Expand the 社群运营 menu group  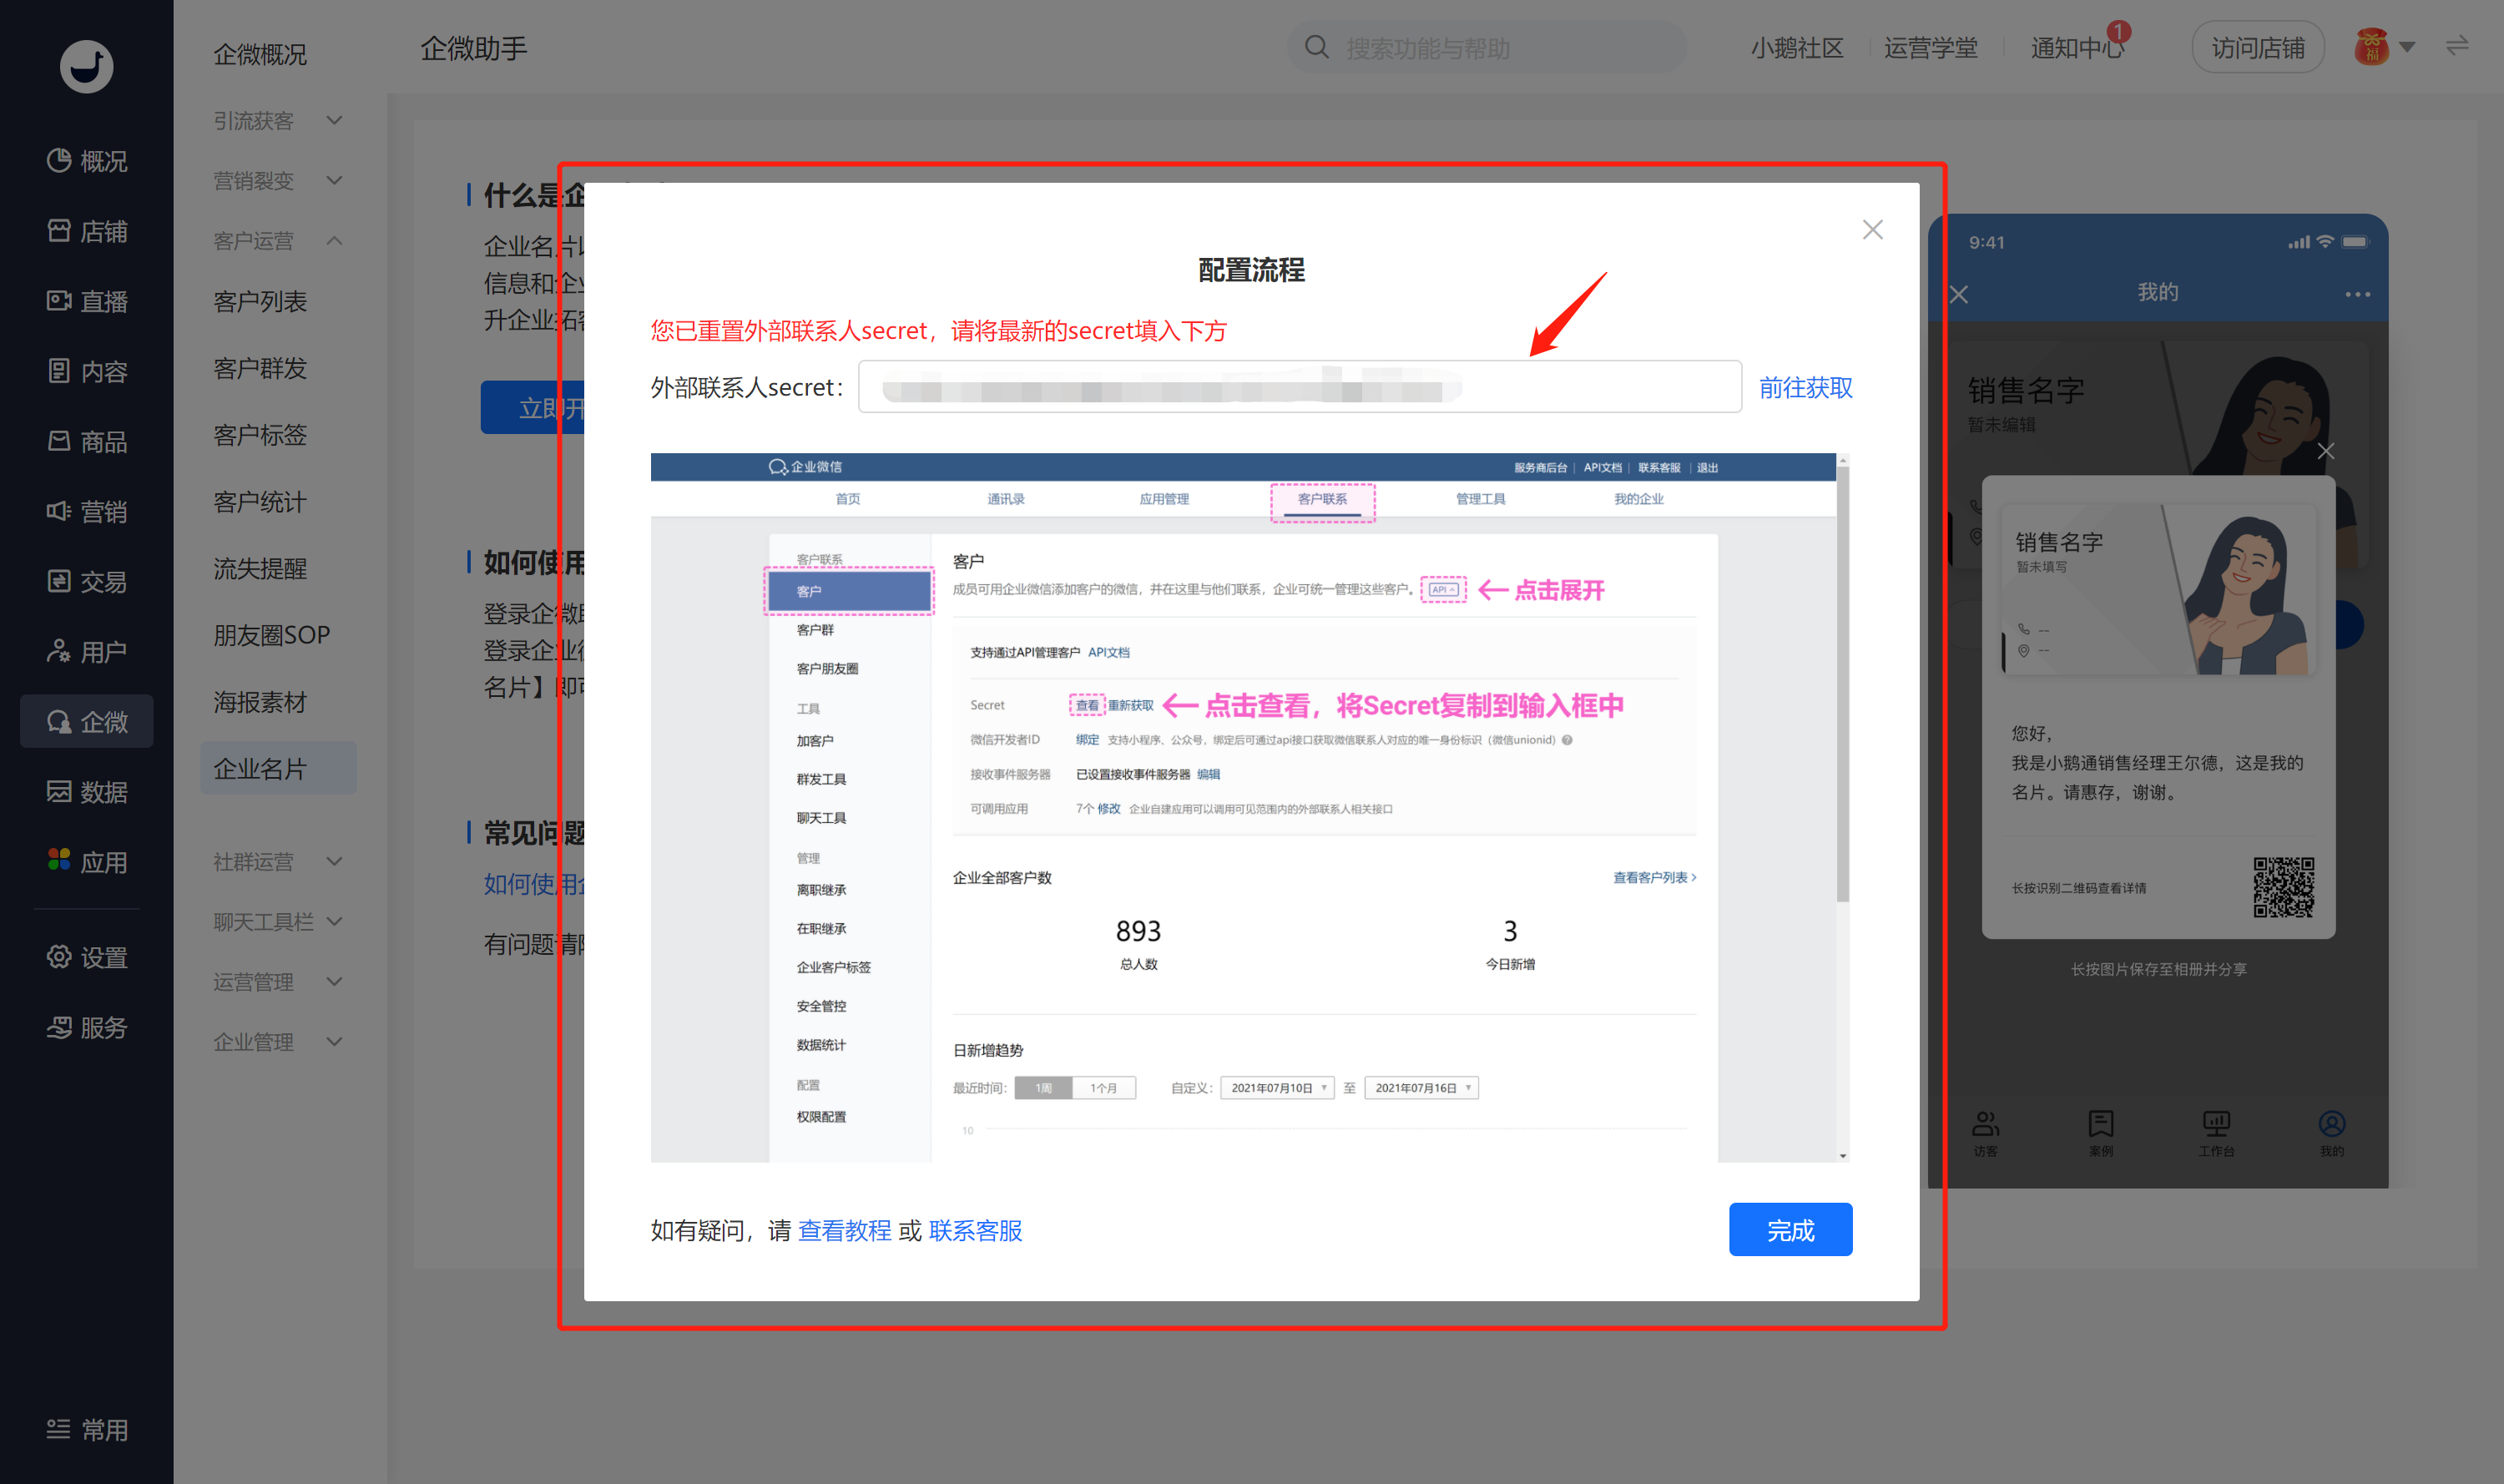click(279, 861)
